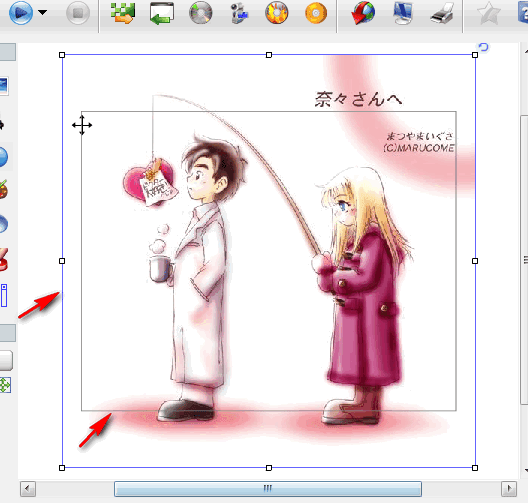Click the blue sphere icon in the left sidebar
This screenshot has height=503, width=528.
click(3, 157)
